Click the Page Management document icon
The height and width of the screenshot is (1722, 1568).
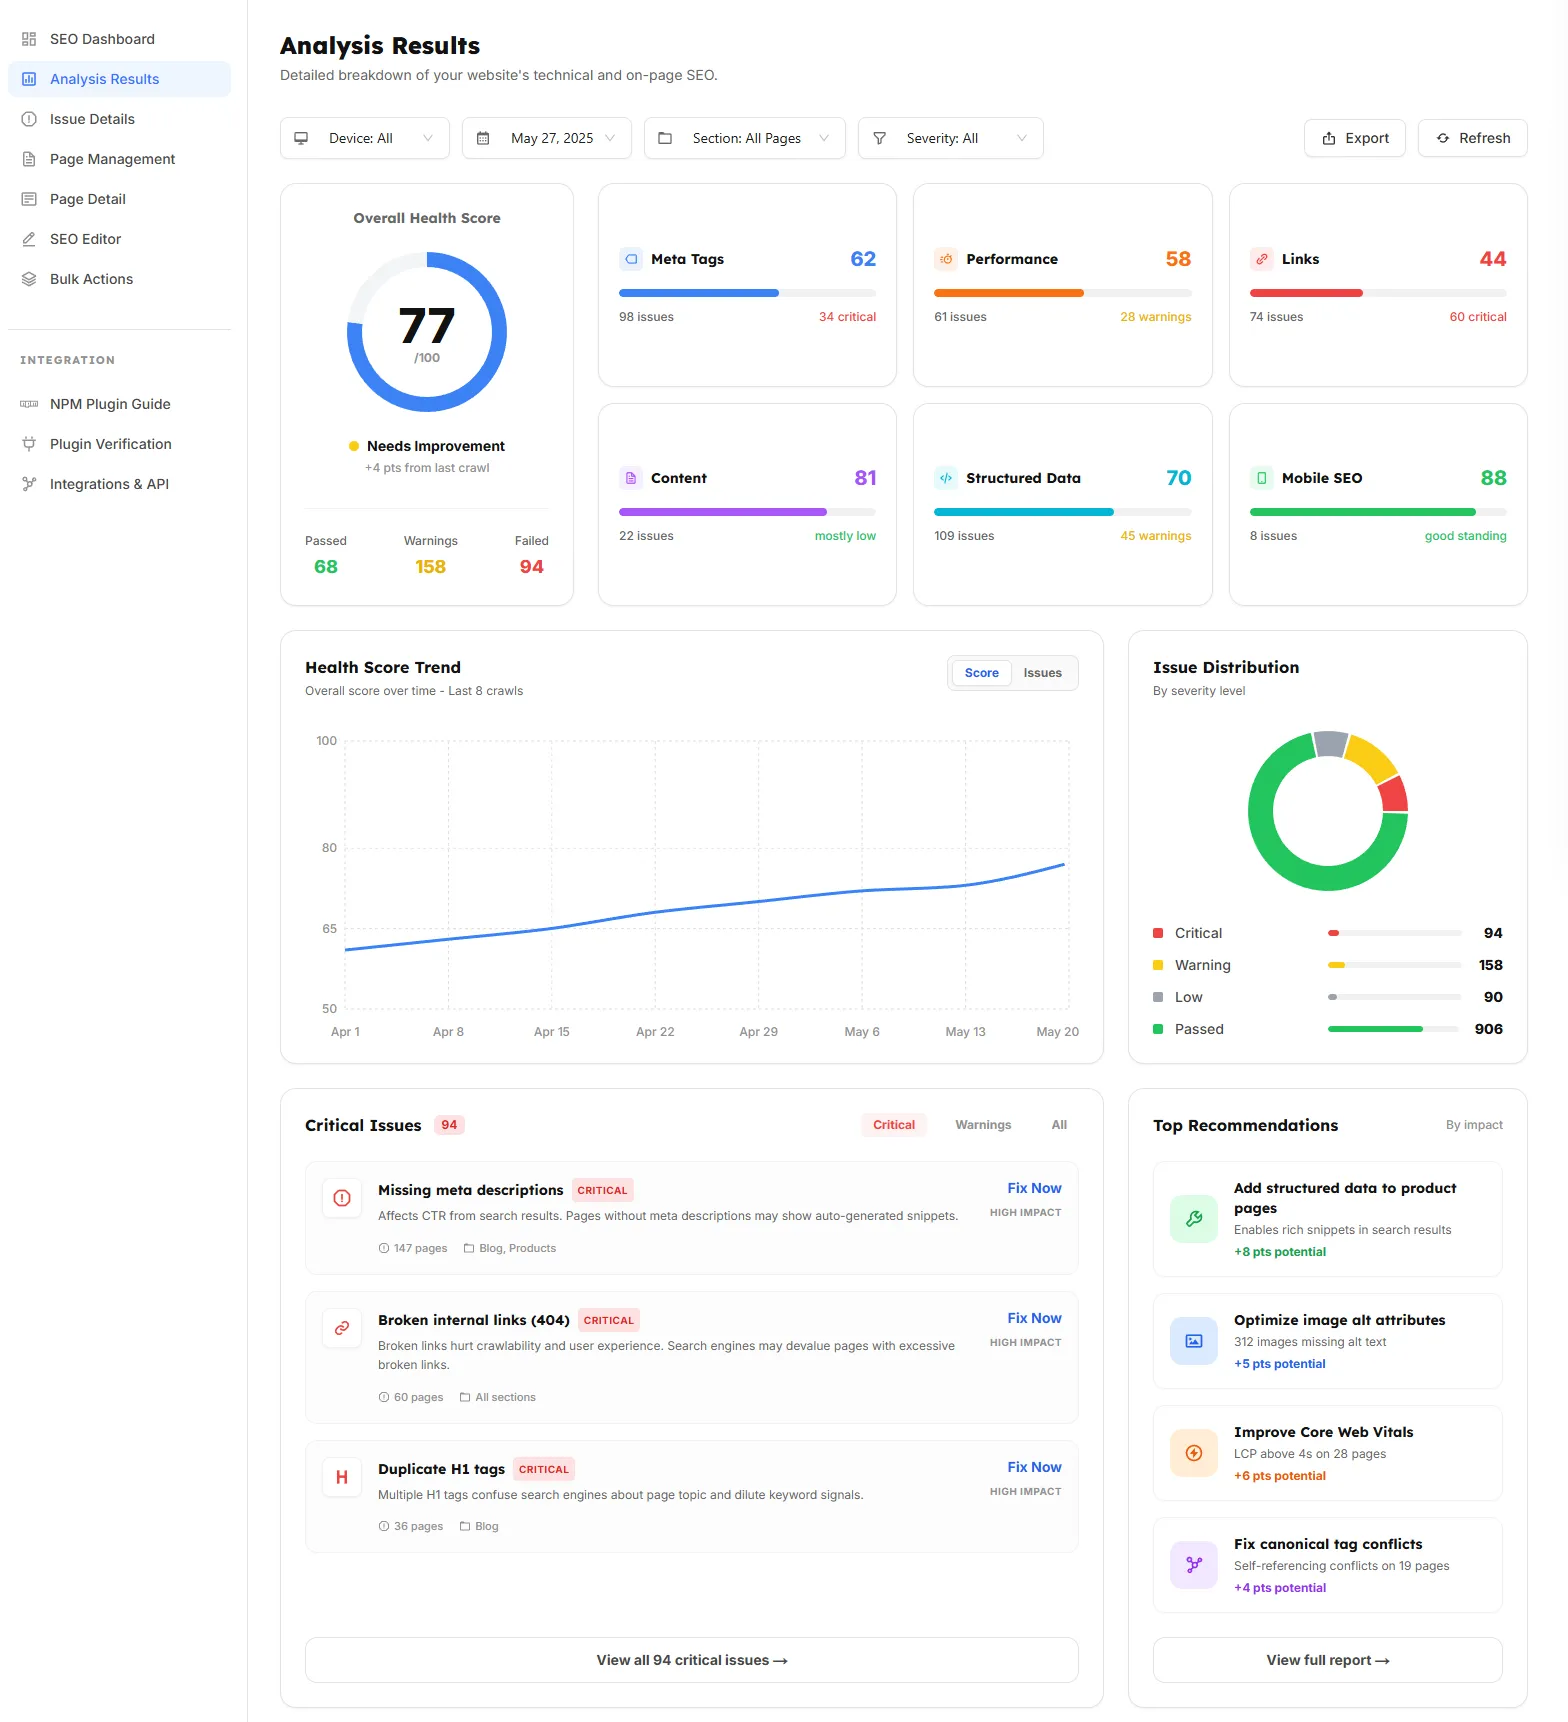29,159
